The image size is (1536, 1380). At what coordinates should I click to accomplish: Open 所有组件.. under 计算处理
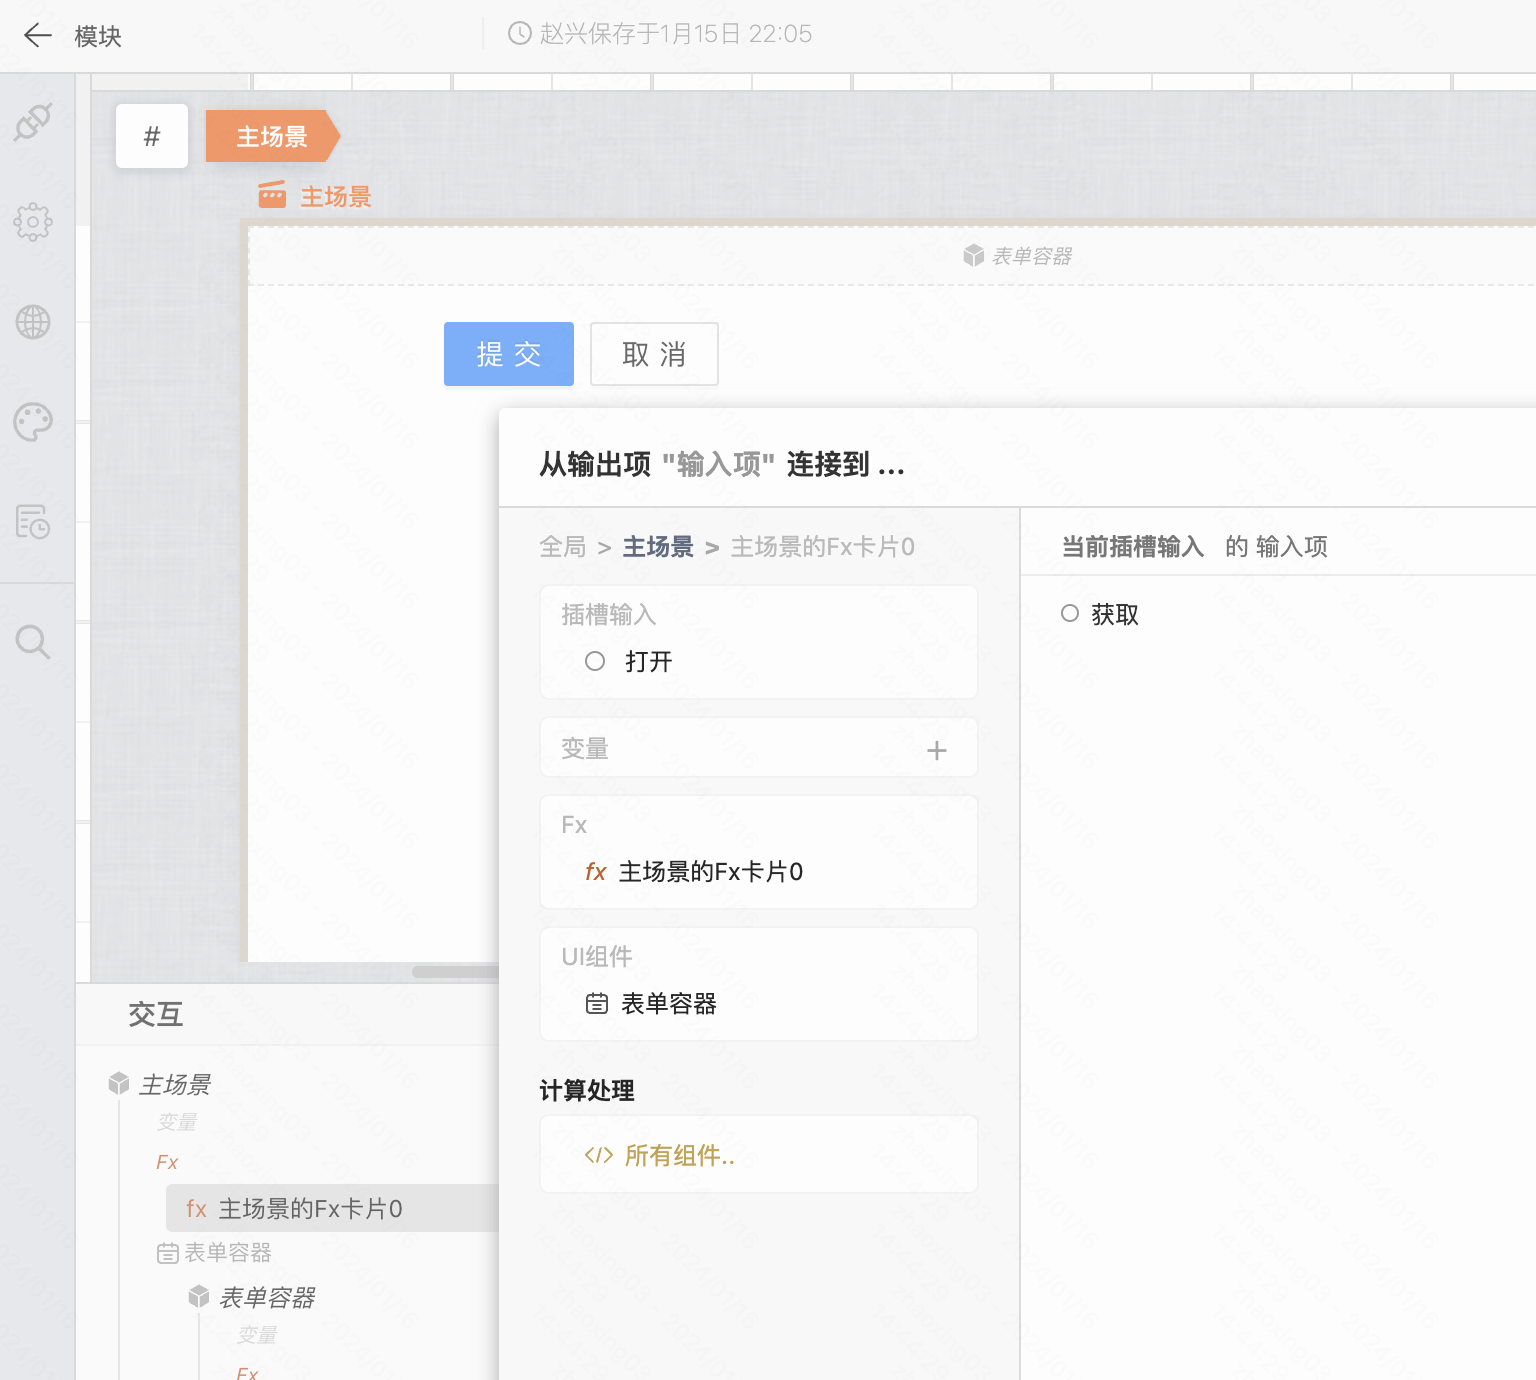pyautogui.click(x=660, y=1156)
